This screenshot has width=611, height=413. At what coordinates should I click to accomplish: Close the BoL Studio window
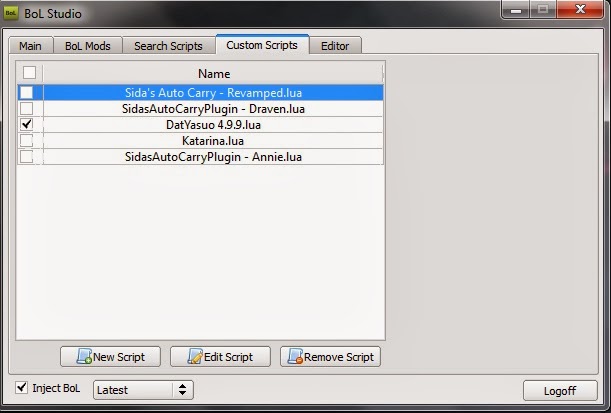point(580,9)
